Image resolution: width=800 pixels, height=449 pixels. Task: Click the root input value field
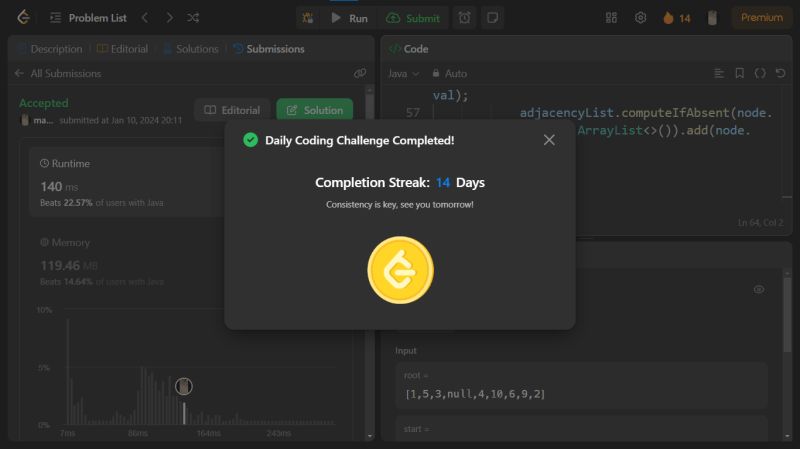(x=582, y=386)
